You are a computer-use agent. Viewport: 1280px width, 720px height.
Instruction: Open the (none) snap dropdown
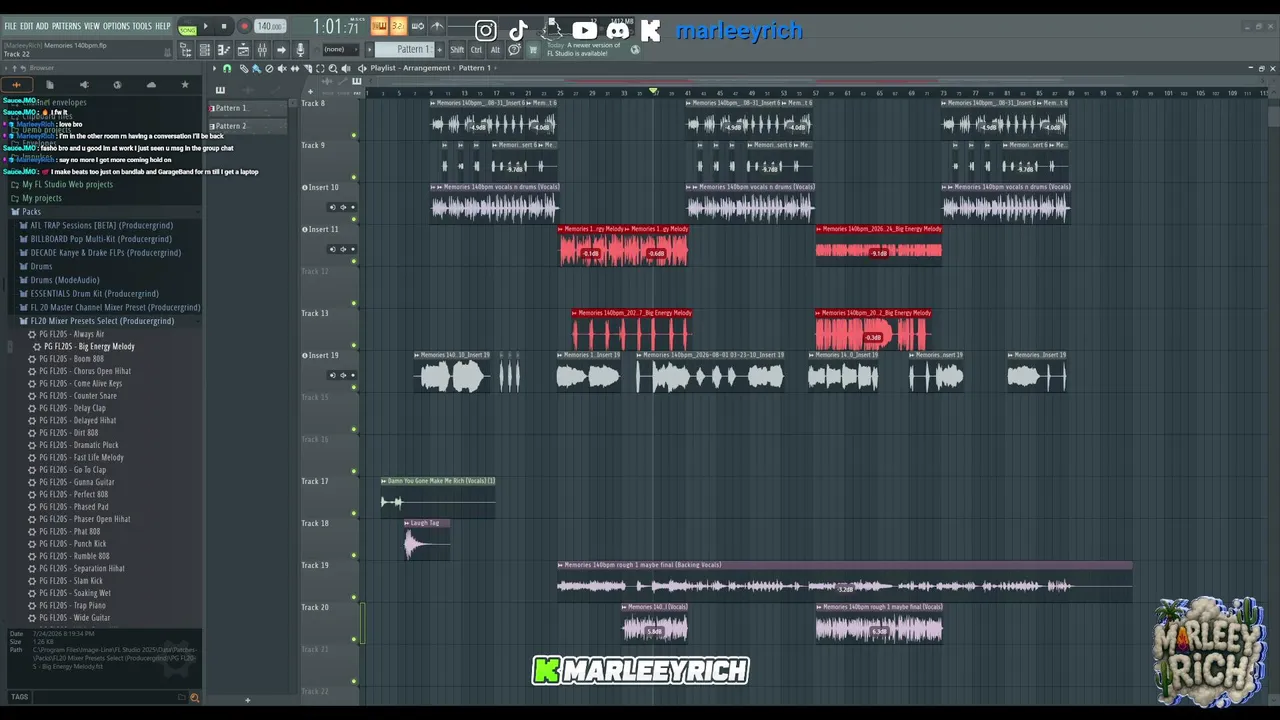[339, 49]
